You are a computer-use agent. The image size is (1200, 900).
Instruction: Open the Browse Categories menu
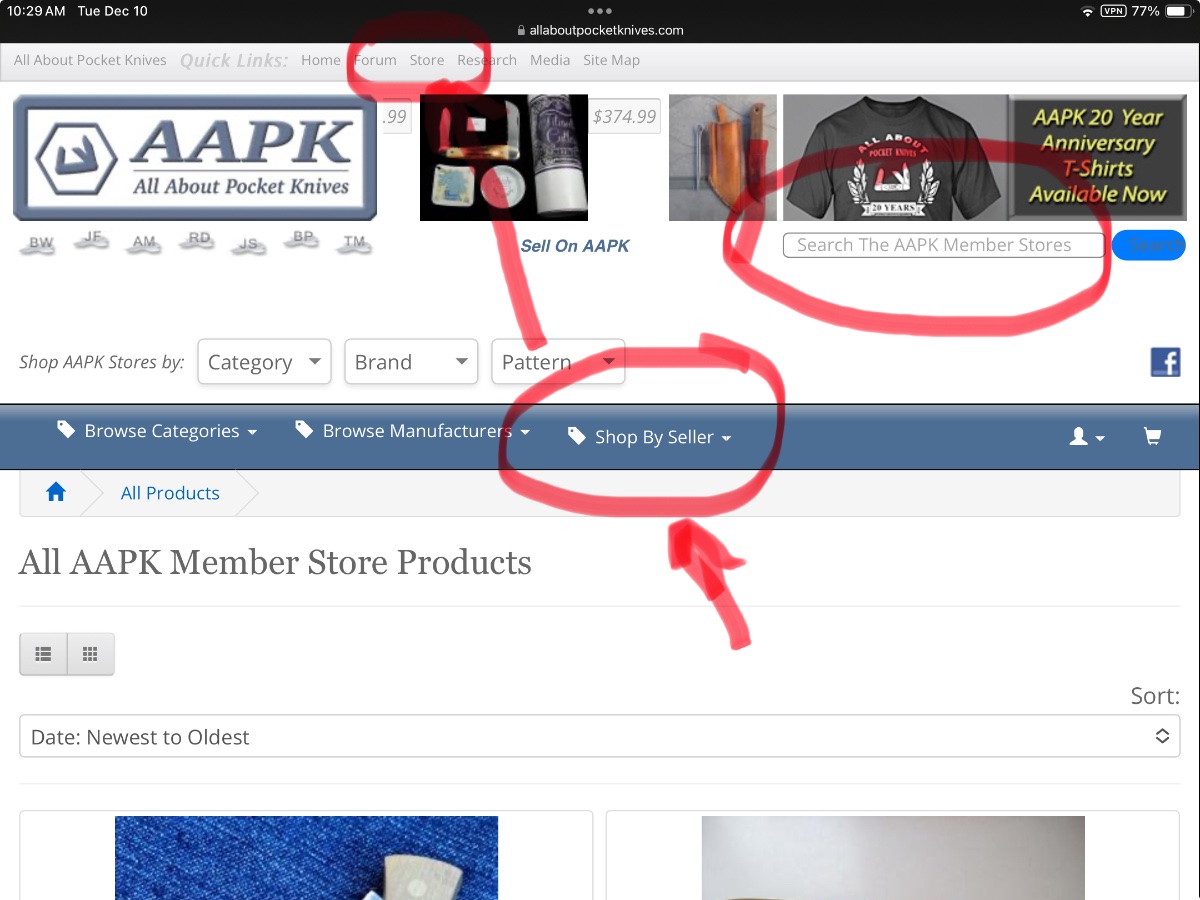click(157, 431)
